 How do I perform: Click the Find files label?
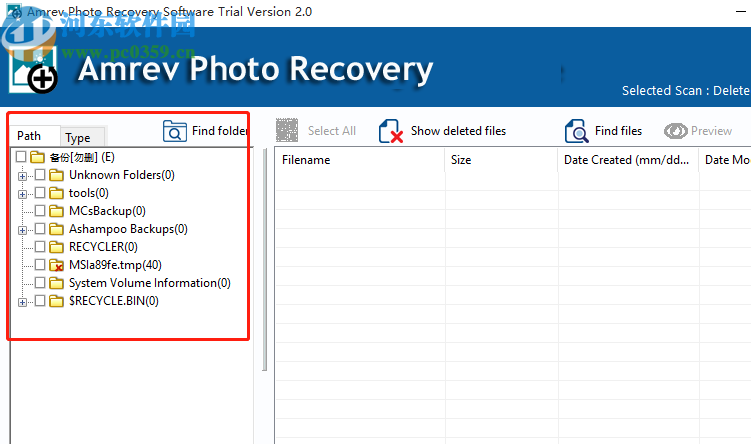(618, 131)
